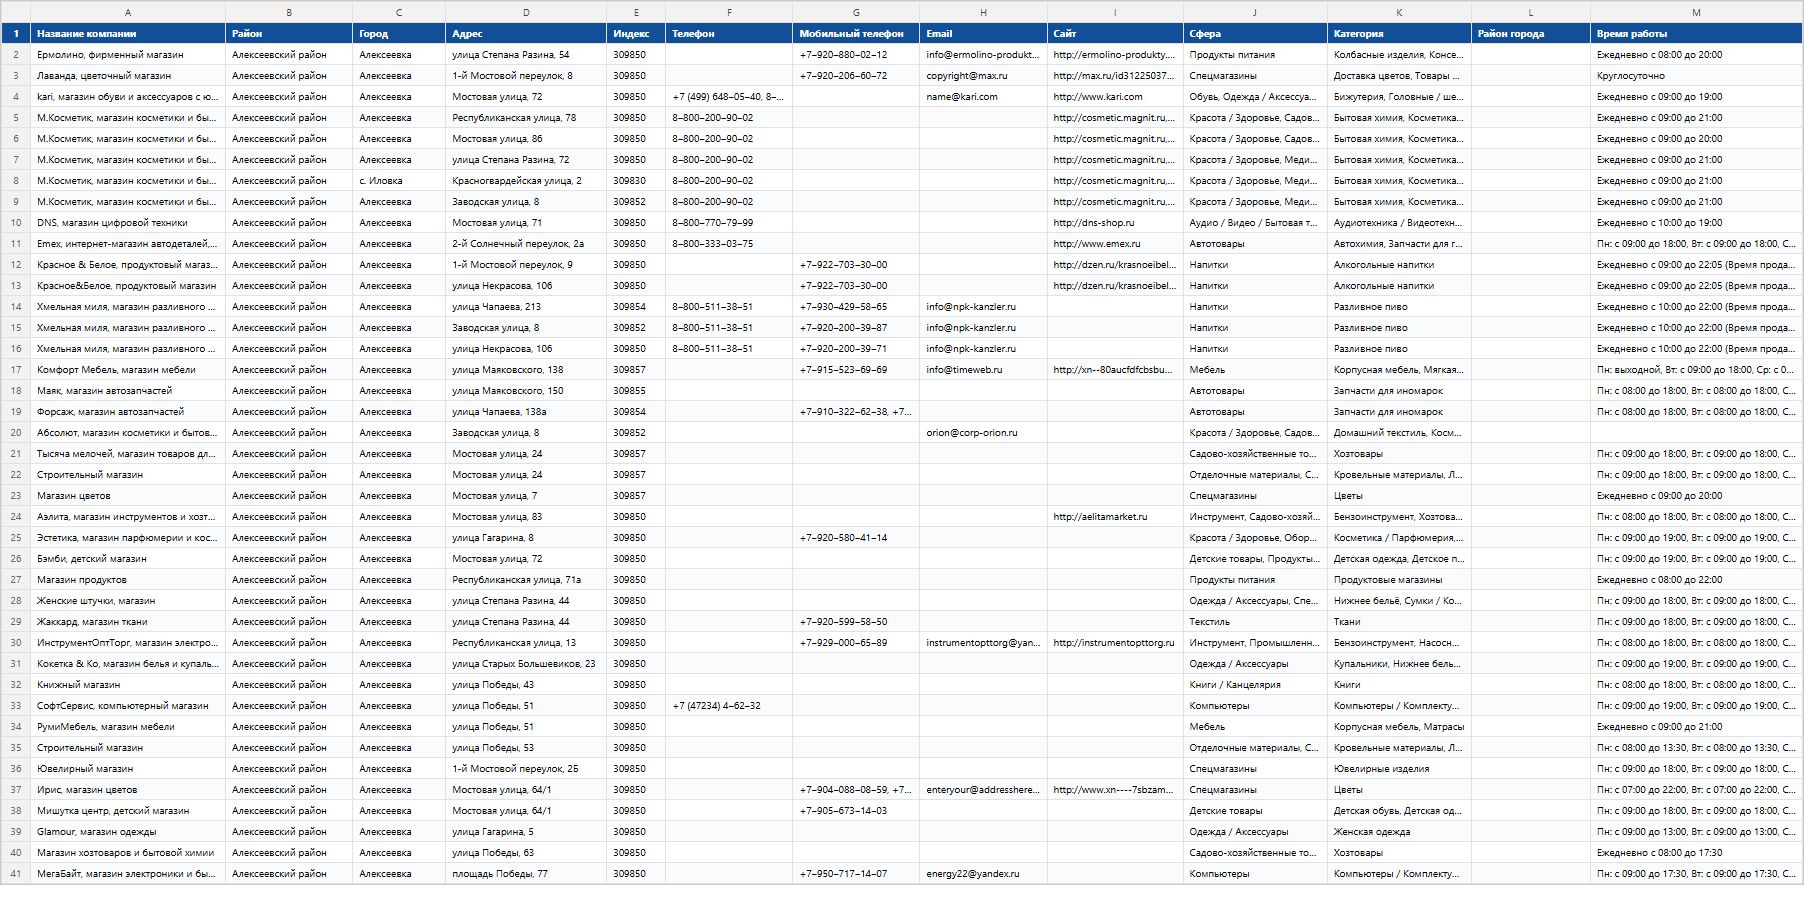
Task: Select cell 'Бэмби, детский магазин'
Action: [128, 559]
